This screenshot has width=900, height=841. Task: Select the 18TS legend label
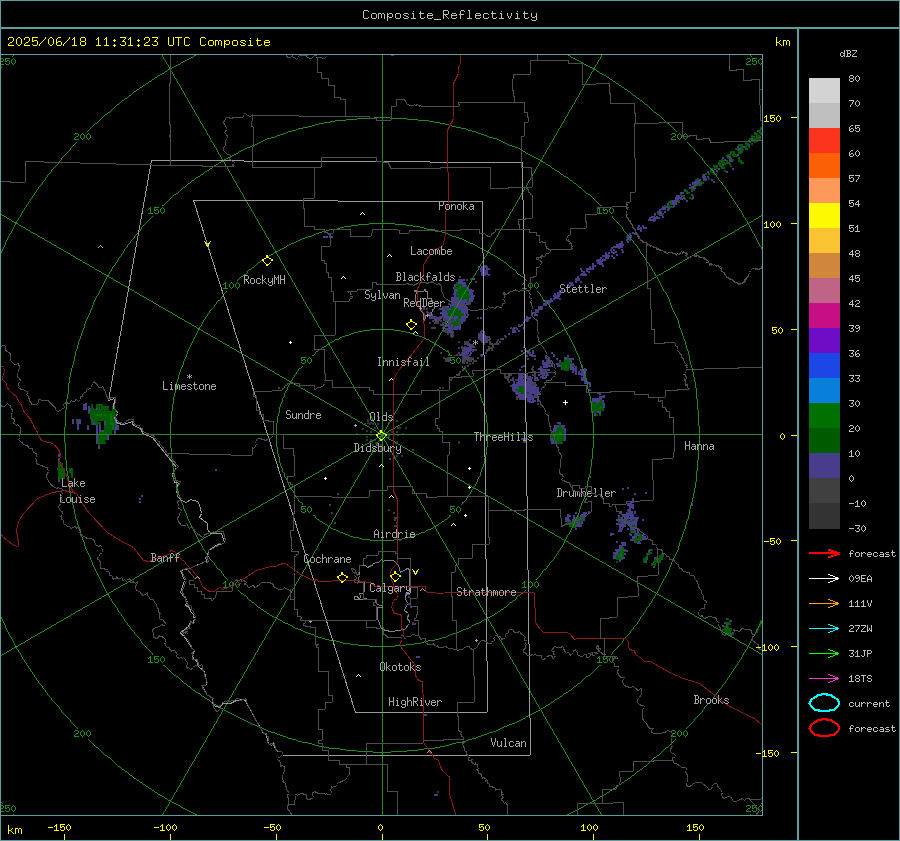[860, 679]
